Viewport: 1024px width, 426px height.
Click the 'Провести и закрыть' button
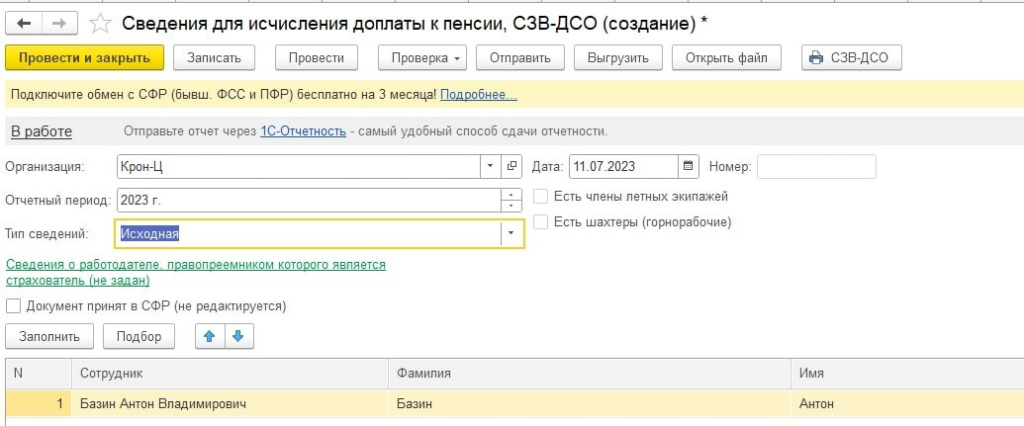(84, 58)
